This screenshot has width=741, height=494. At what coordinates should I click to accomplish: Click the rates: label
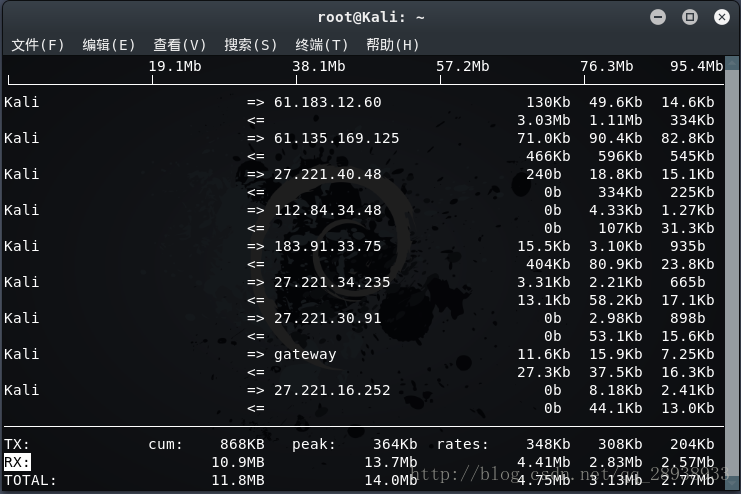tap(463, 444)
